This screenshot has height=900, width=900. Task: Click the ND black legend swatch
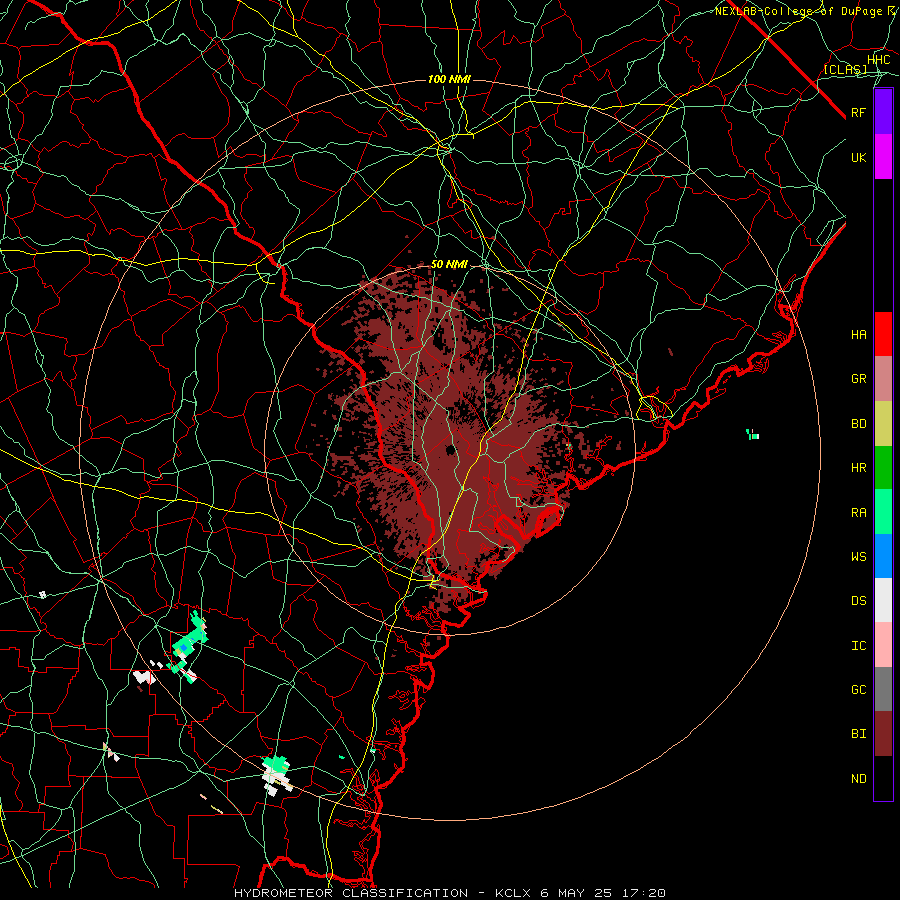coord(883,778)
